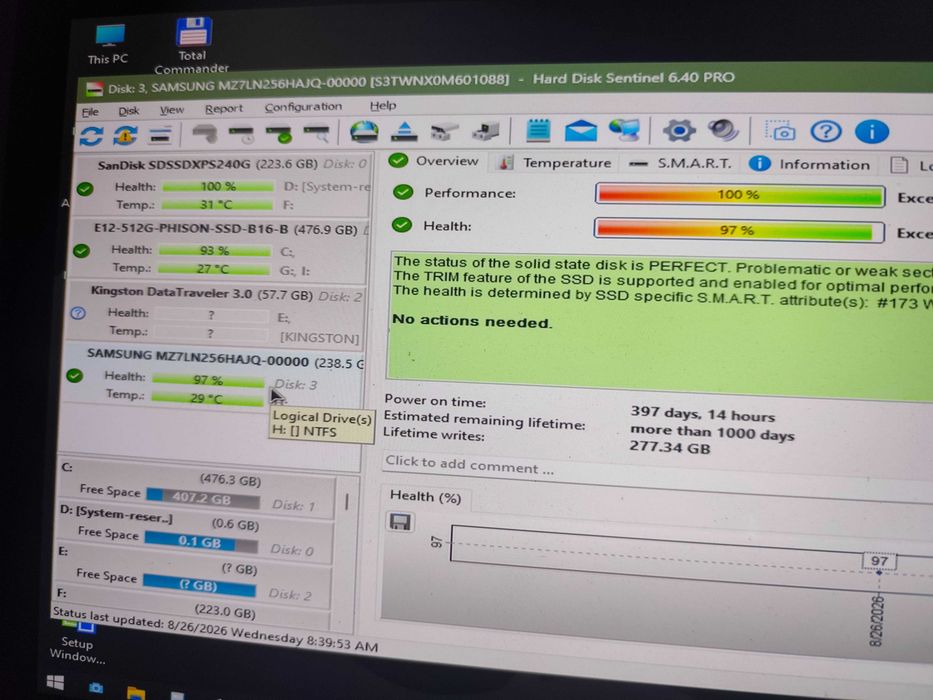Open the File menu
933x700 pixels.
(x=90, y=112)
